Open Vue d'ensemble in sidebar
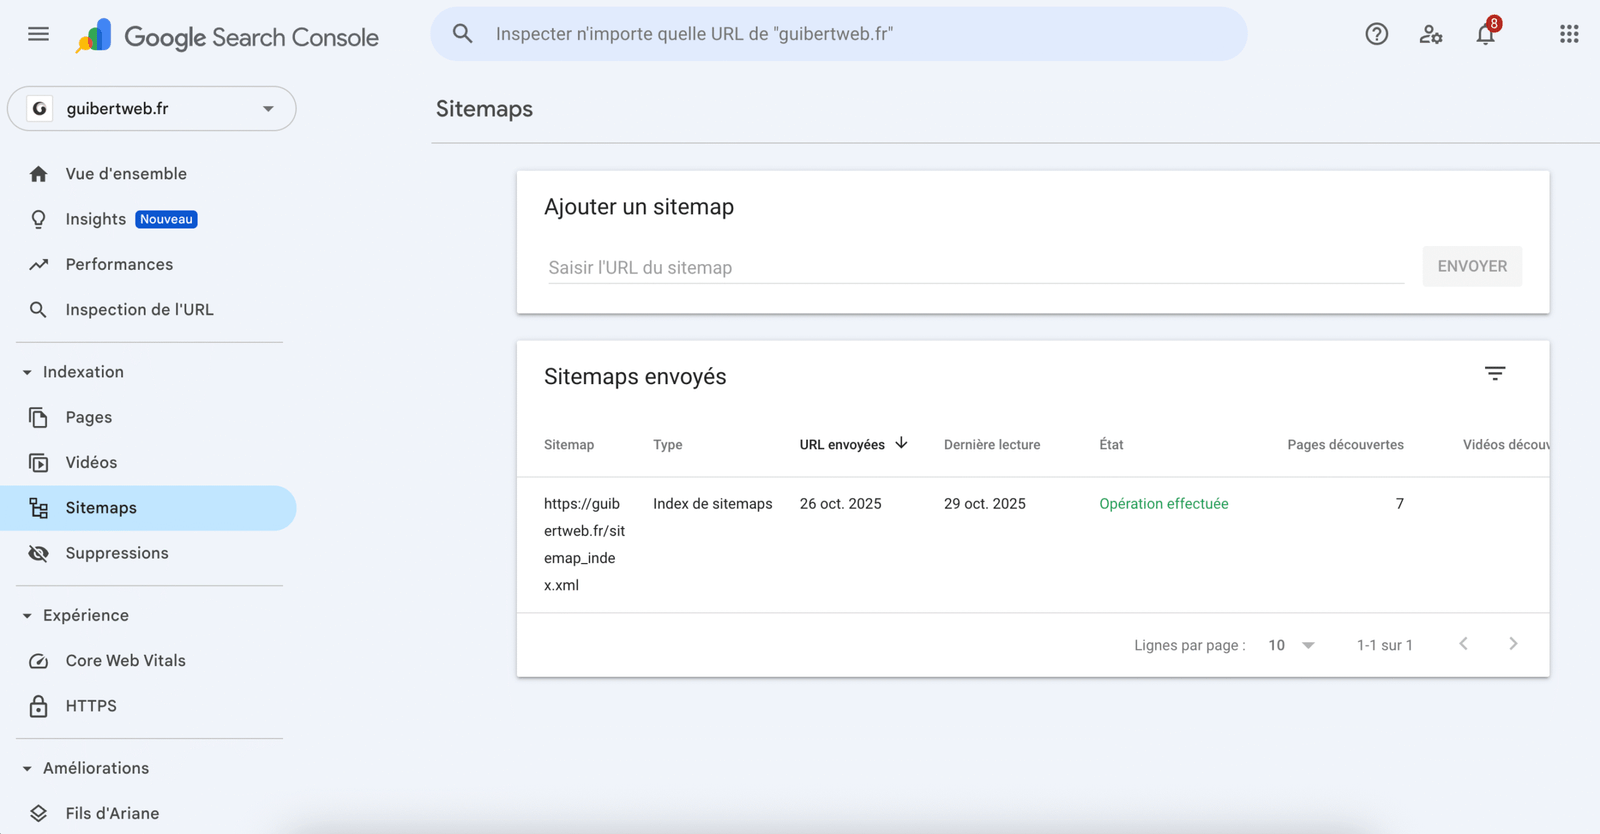The image size is (1600, 834). pos(148,174)
